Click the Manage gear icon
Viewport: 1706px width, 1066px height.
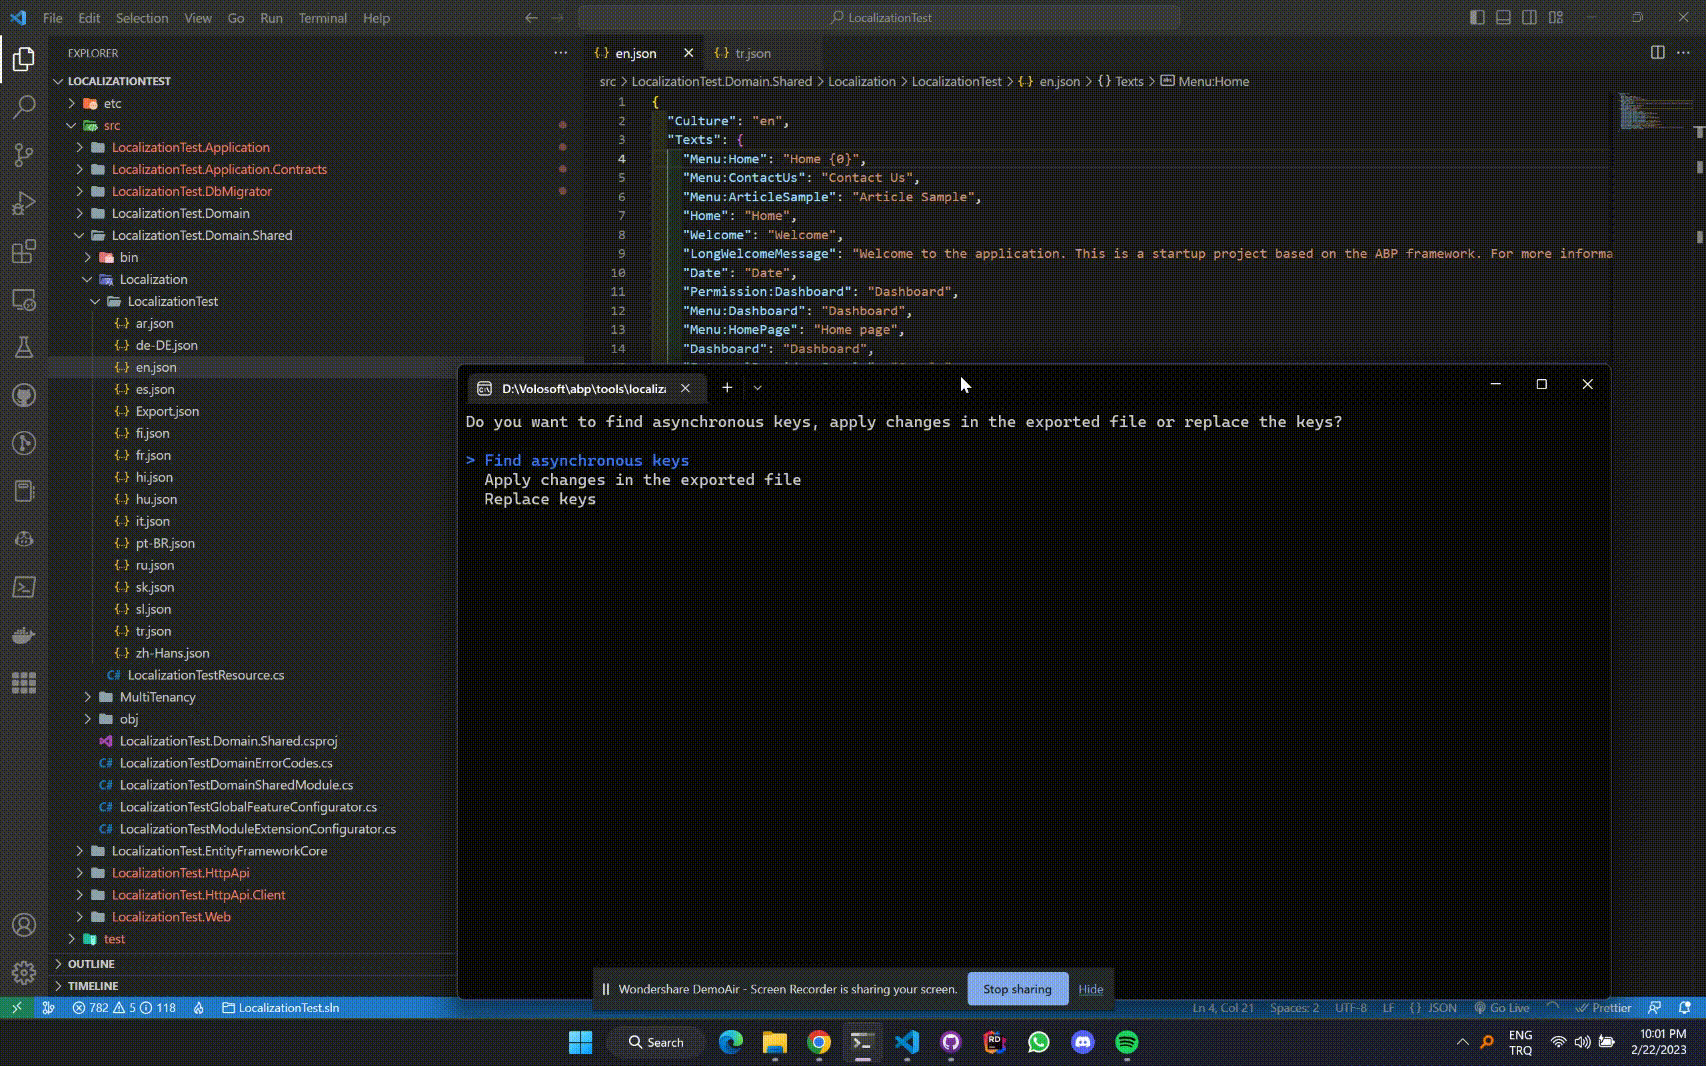(x=24, y=972)
